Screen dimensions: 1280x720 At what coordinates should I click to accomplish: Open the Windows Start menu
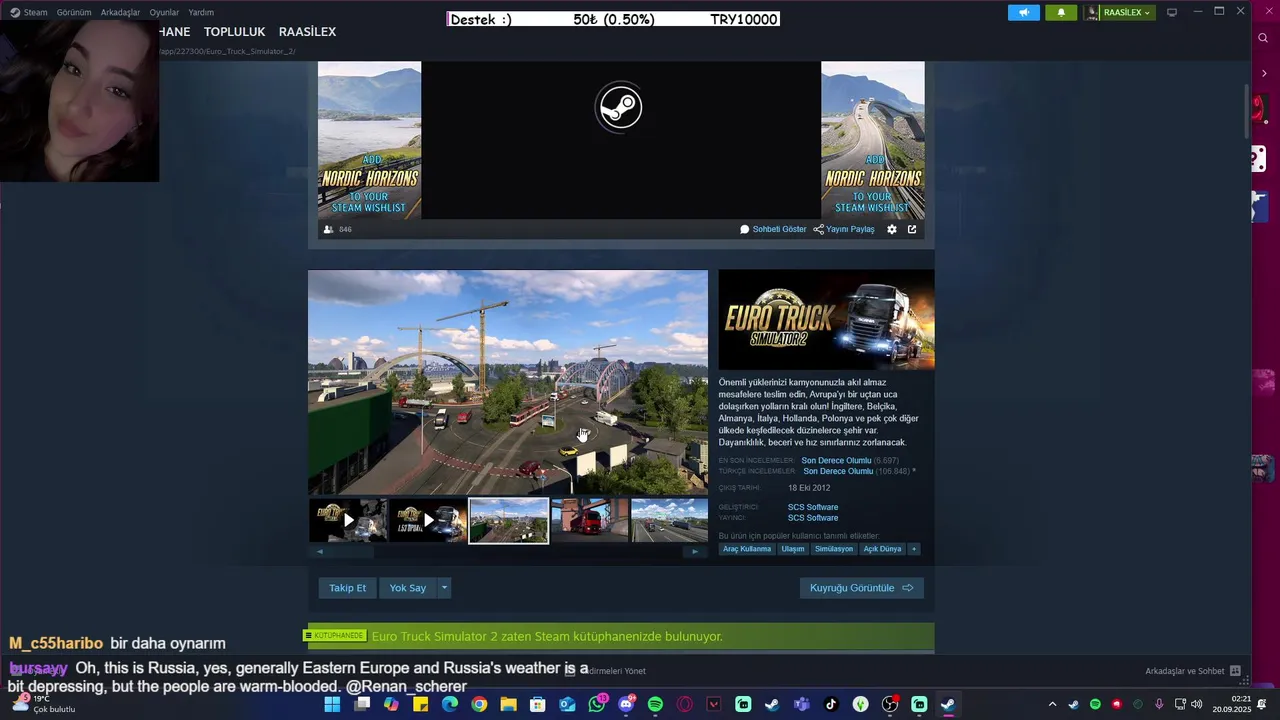[x=332, y=705]
